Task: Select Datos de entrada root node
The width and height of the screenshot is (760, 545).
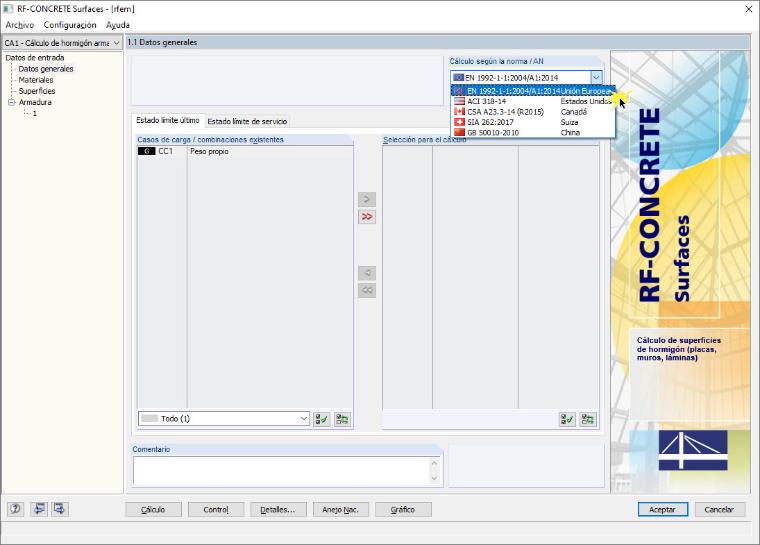Action: point(34,58)
